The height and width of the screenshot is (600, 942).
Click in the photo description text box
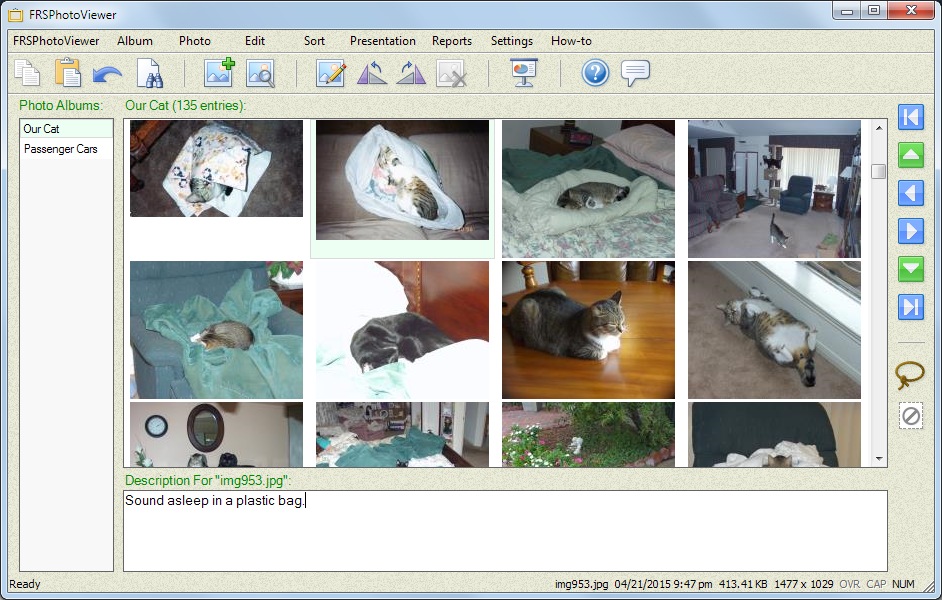click(x=505, y=531)
